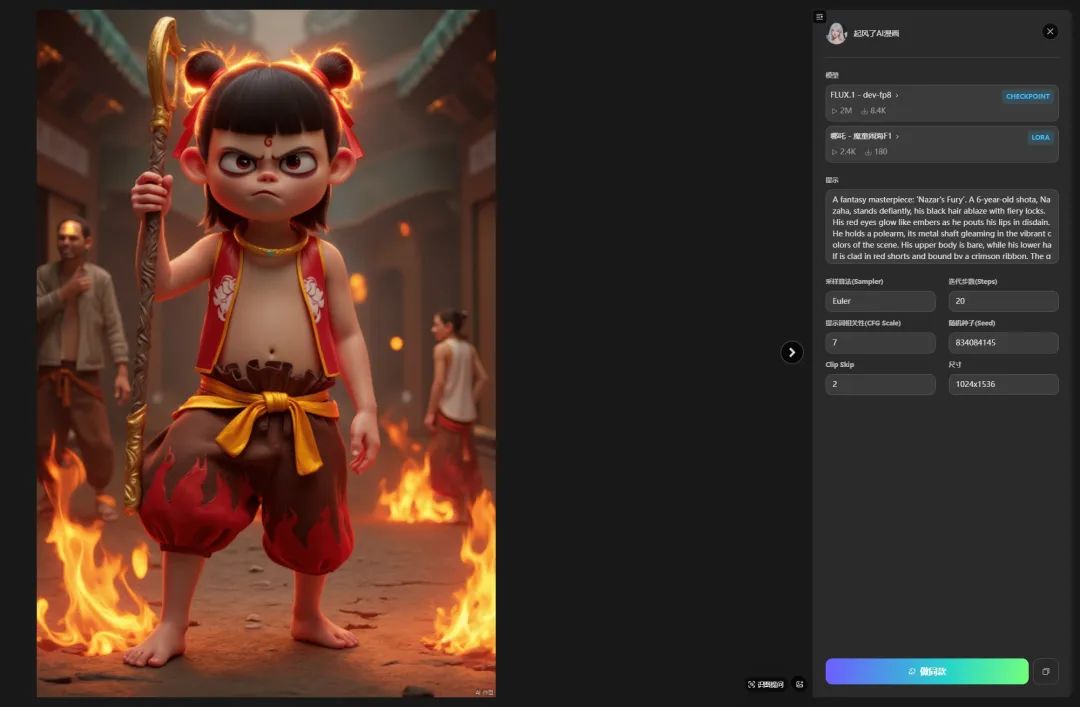
Task: Click the LORA tag badge
Action: pyautogui.click(x=1040, y=137)
